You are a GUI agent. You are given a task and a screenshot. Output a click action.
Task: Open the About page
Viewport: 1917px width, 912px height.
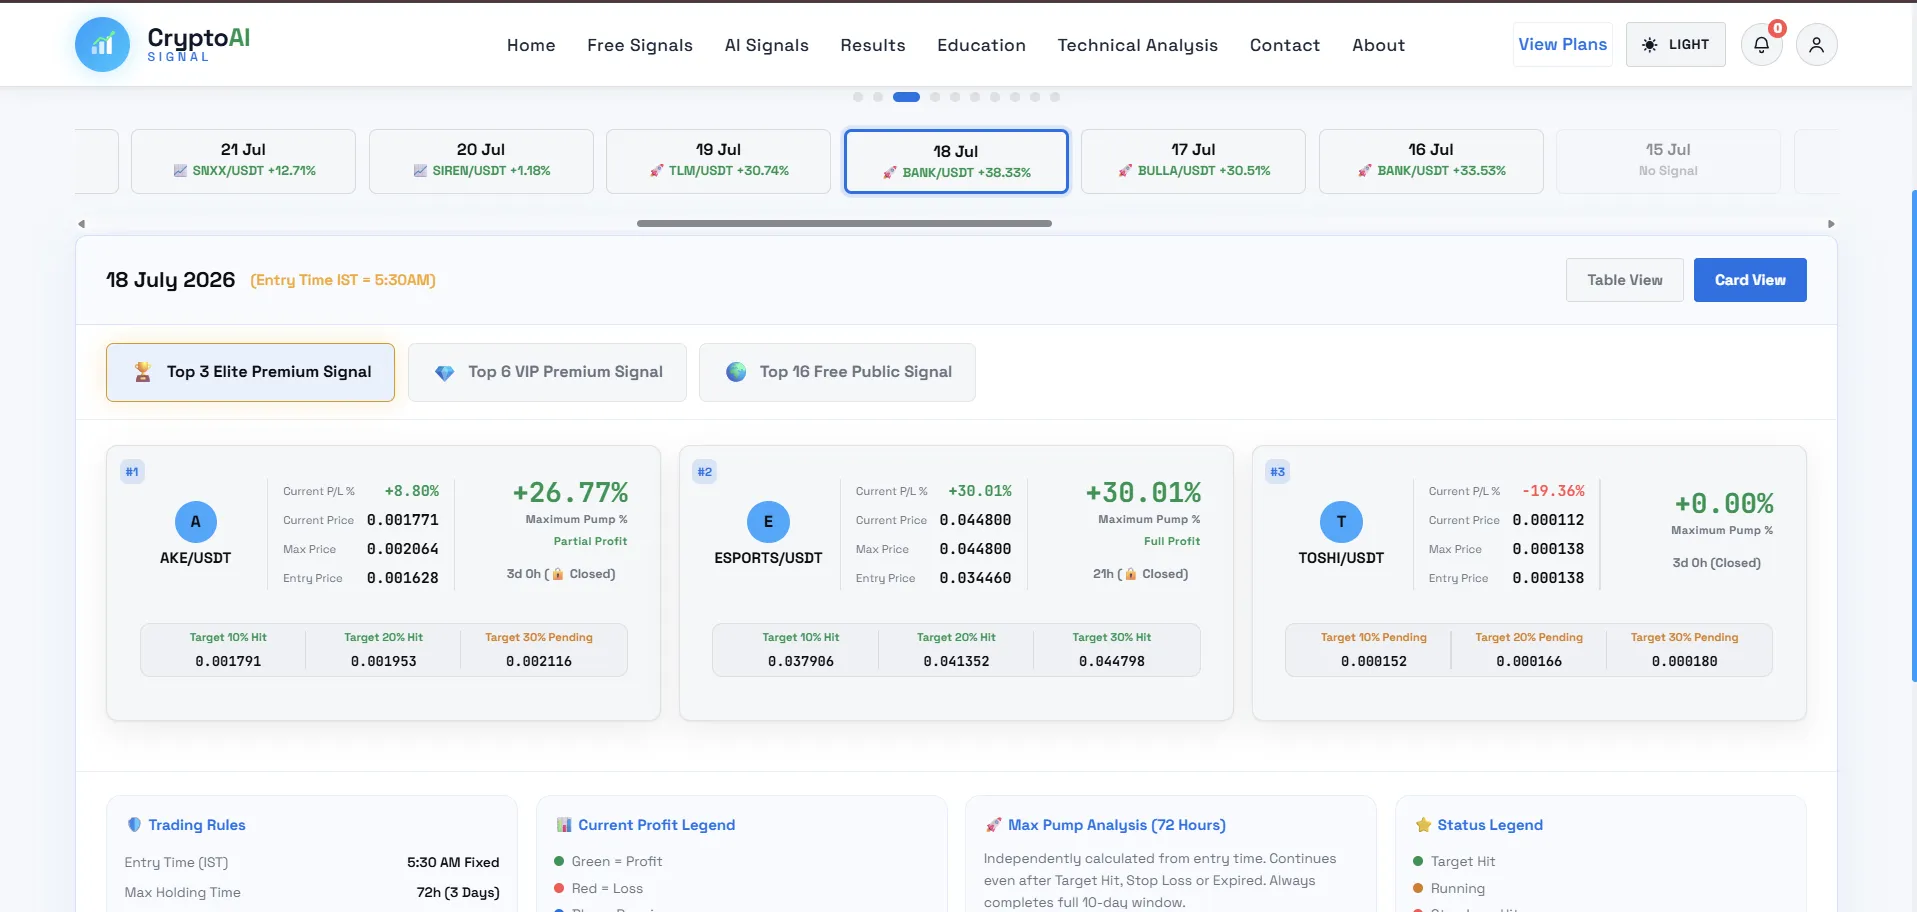pos(1378,45)
